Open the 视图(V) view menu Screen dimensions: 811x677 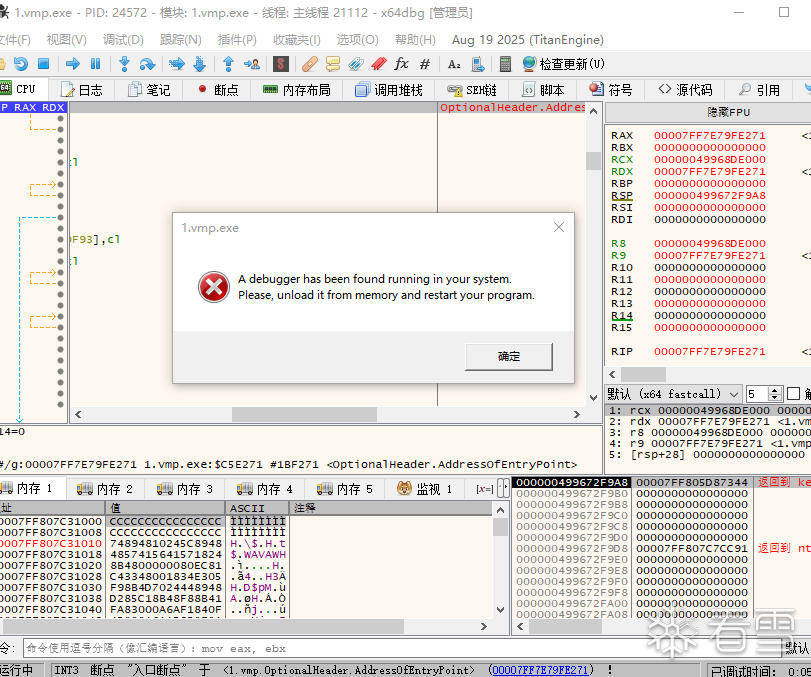(x=66, y=40)
